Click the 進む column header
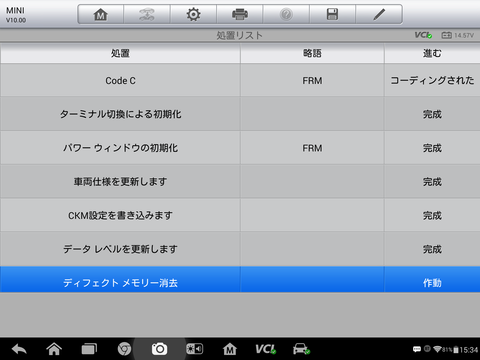480x360 pixels. pyautogui.click(x=432, y=53)
